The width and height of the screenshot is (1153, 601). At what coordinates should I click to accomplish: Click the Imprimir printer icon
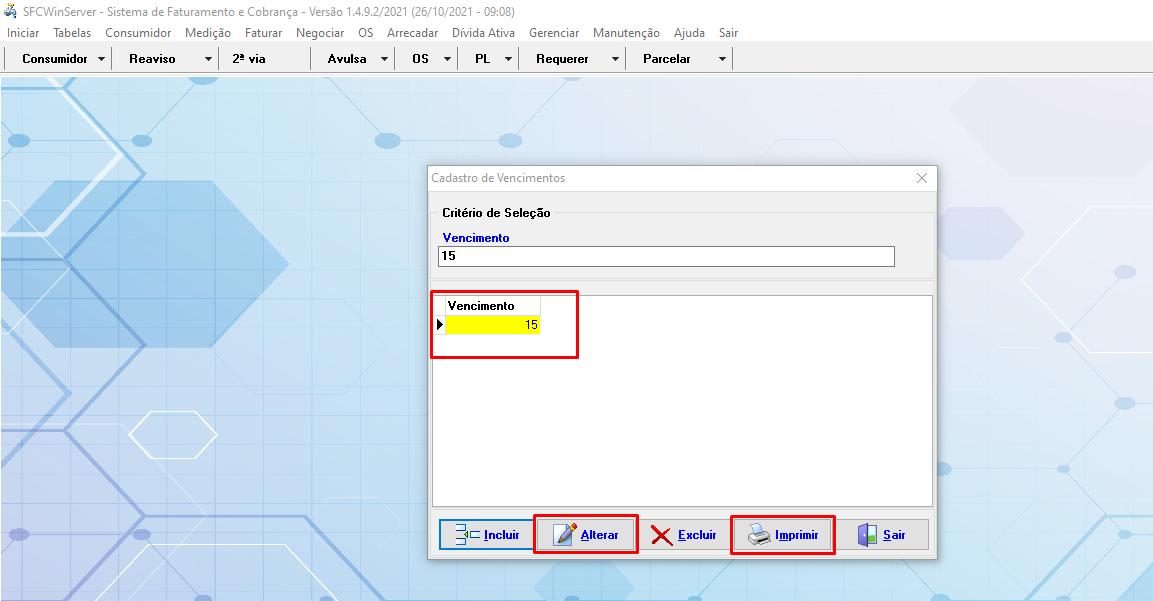tap(760, 535)
